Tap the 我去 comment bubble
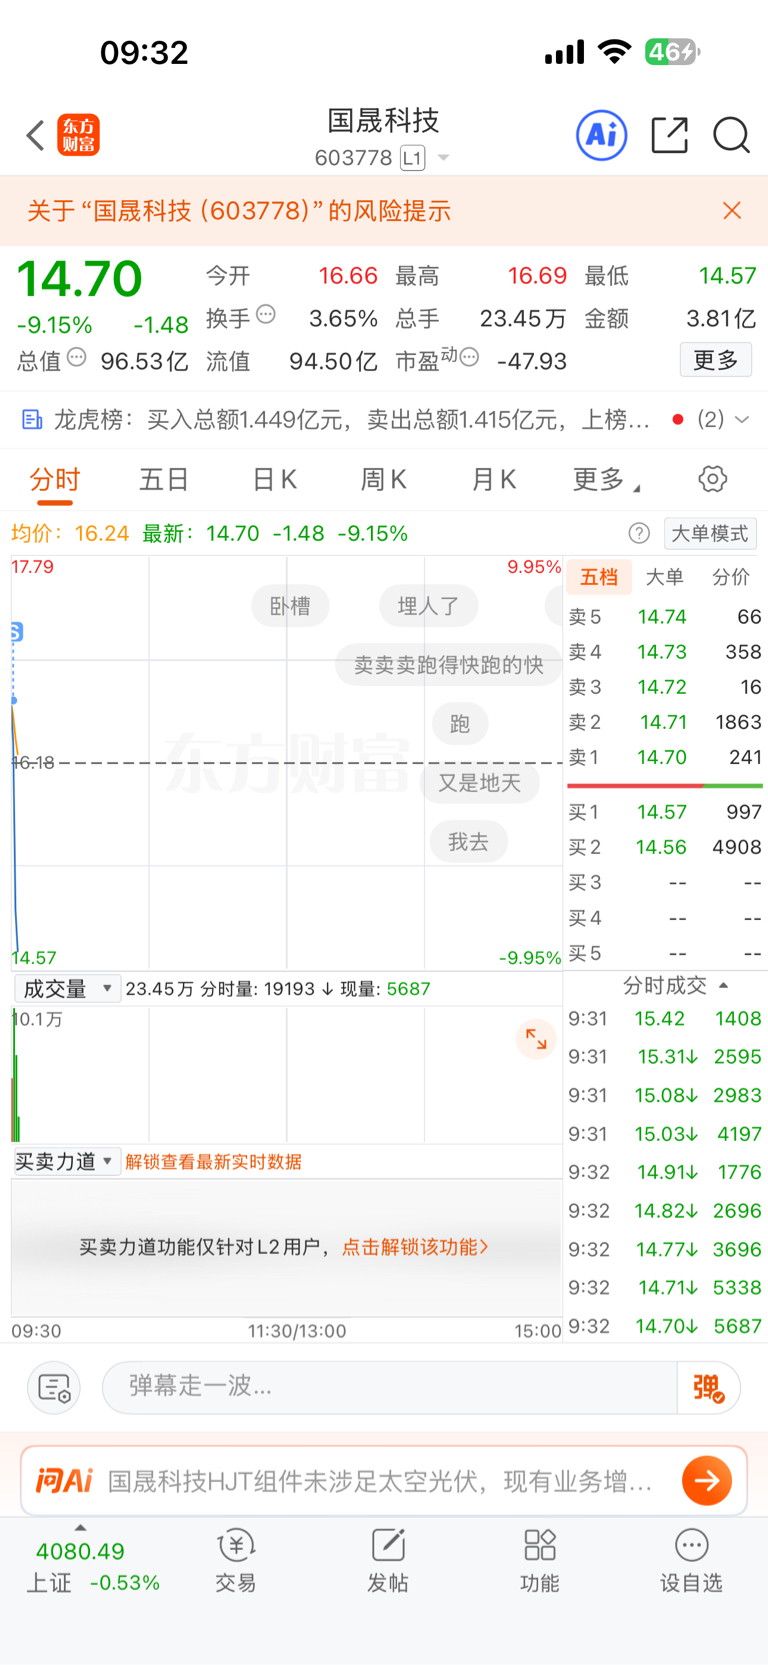The height and width of the screenshot is (1665, 768). click(x=468, y=842)
